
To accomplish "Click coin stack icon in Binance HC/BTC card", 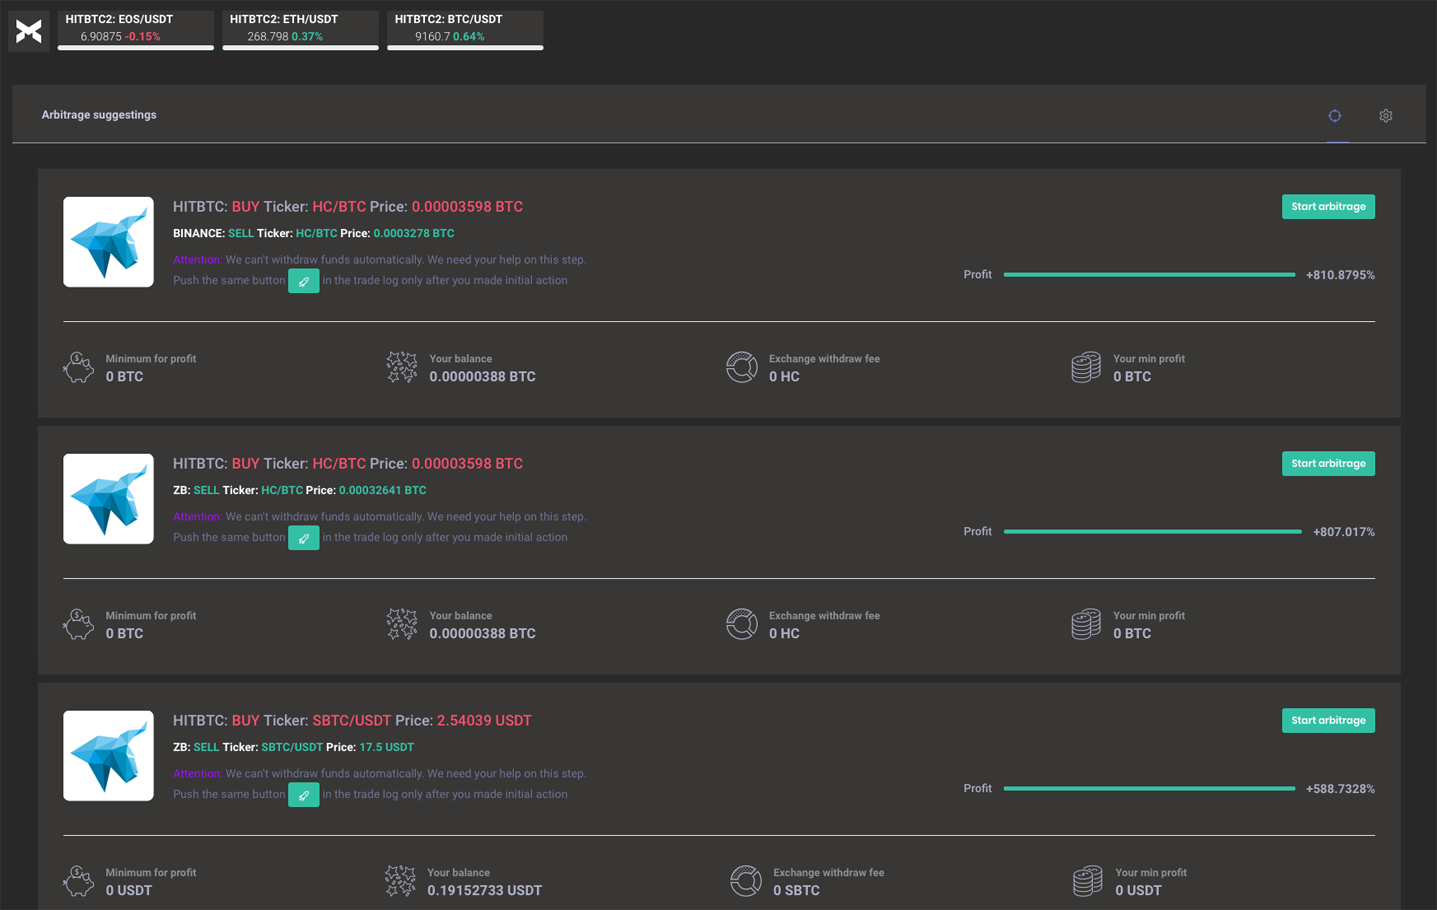I will (1086, 367).
